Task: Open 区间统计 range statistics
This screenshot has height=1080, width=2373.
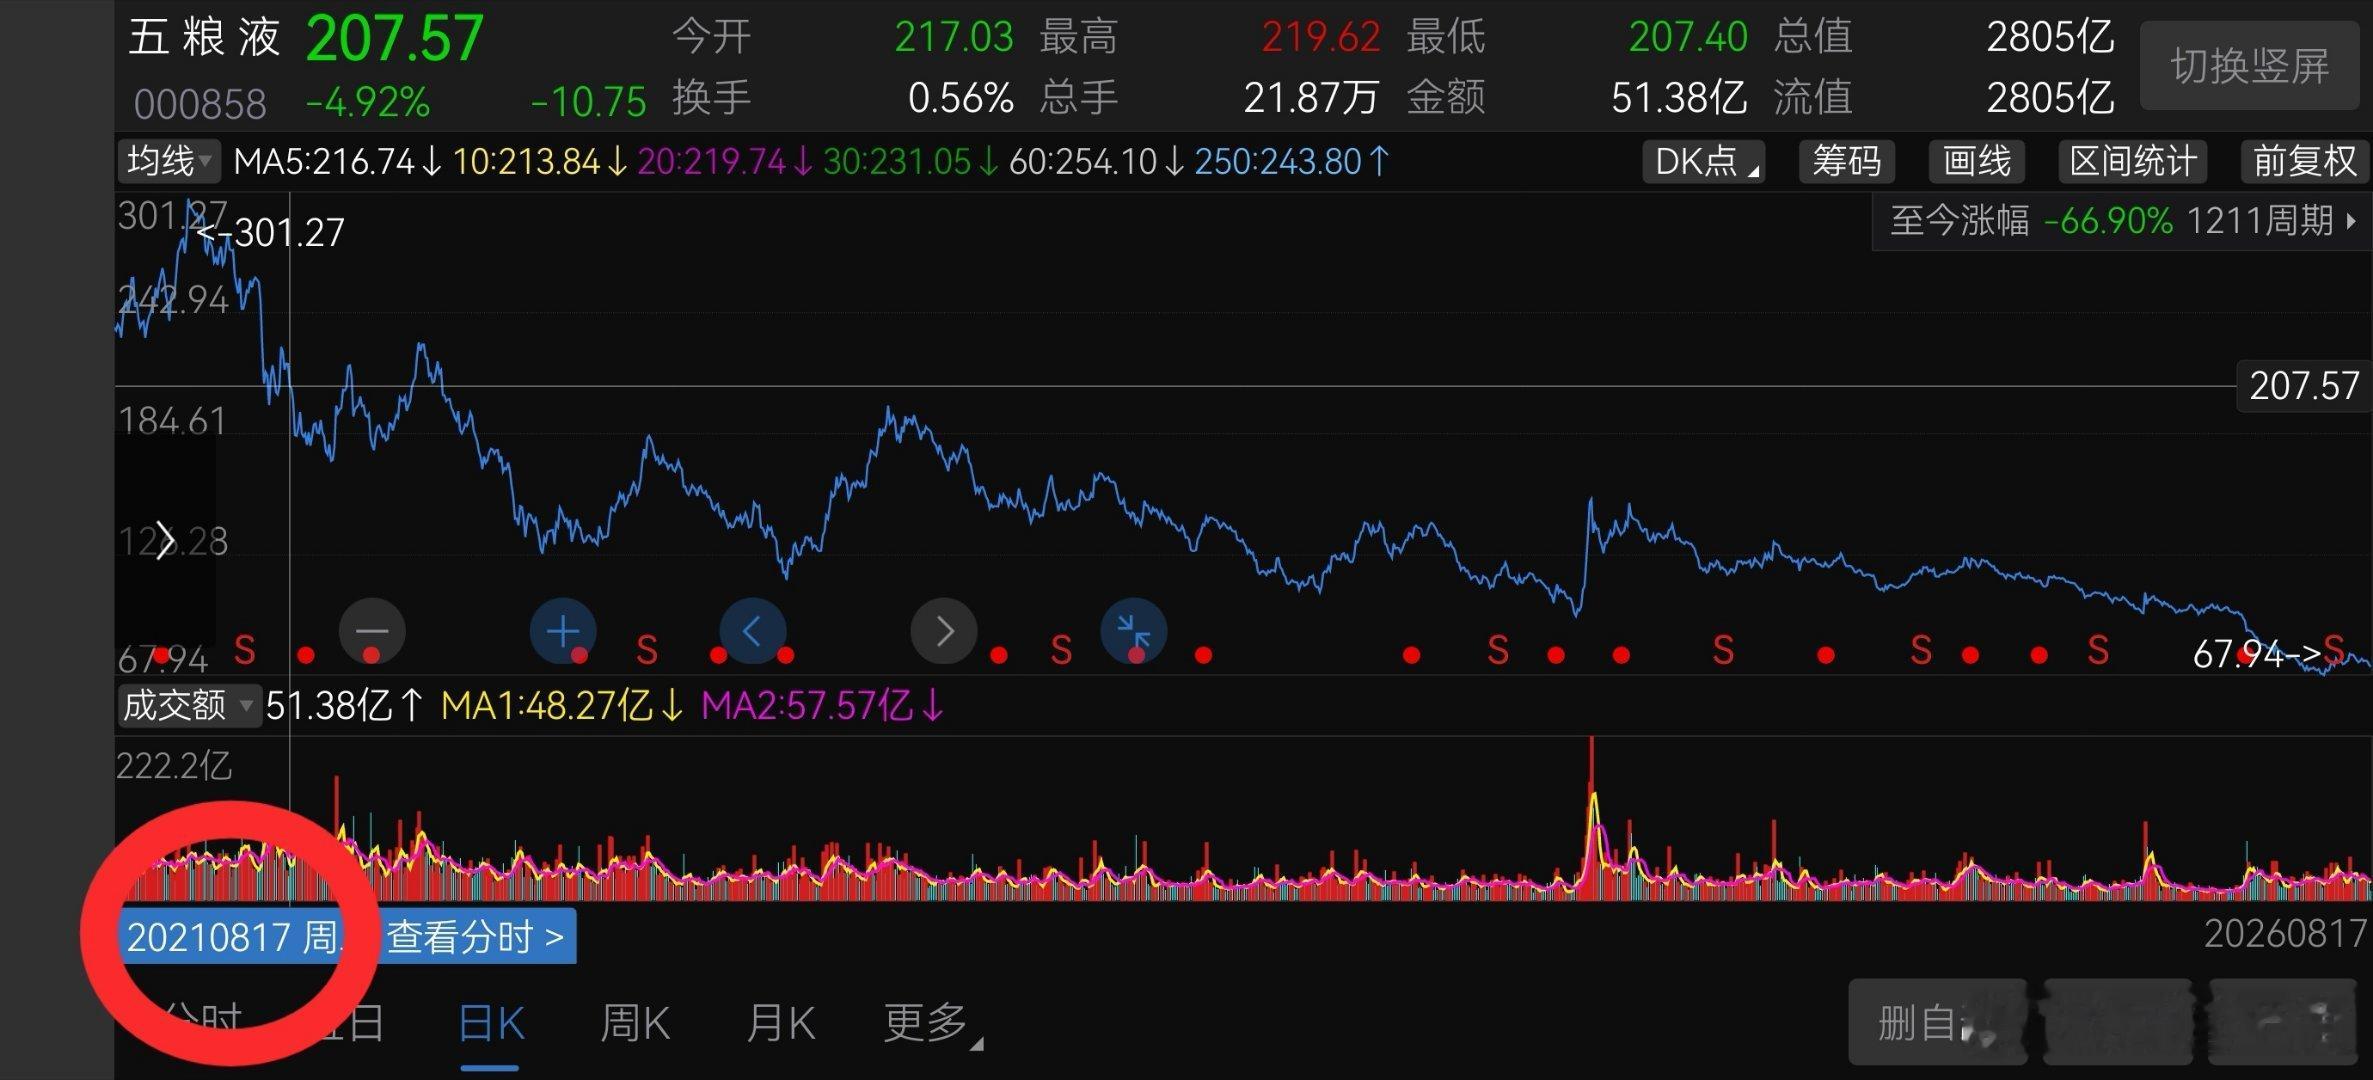Action: point(2133,161)
